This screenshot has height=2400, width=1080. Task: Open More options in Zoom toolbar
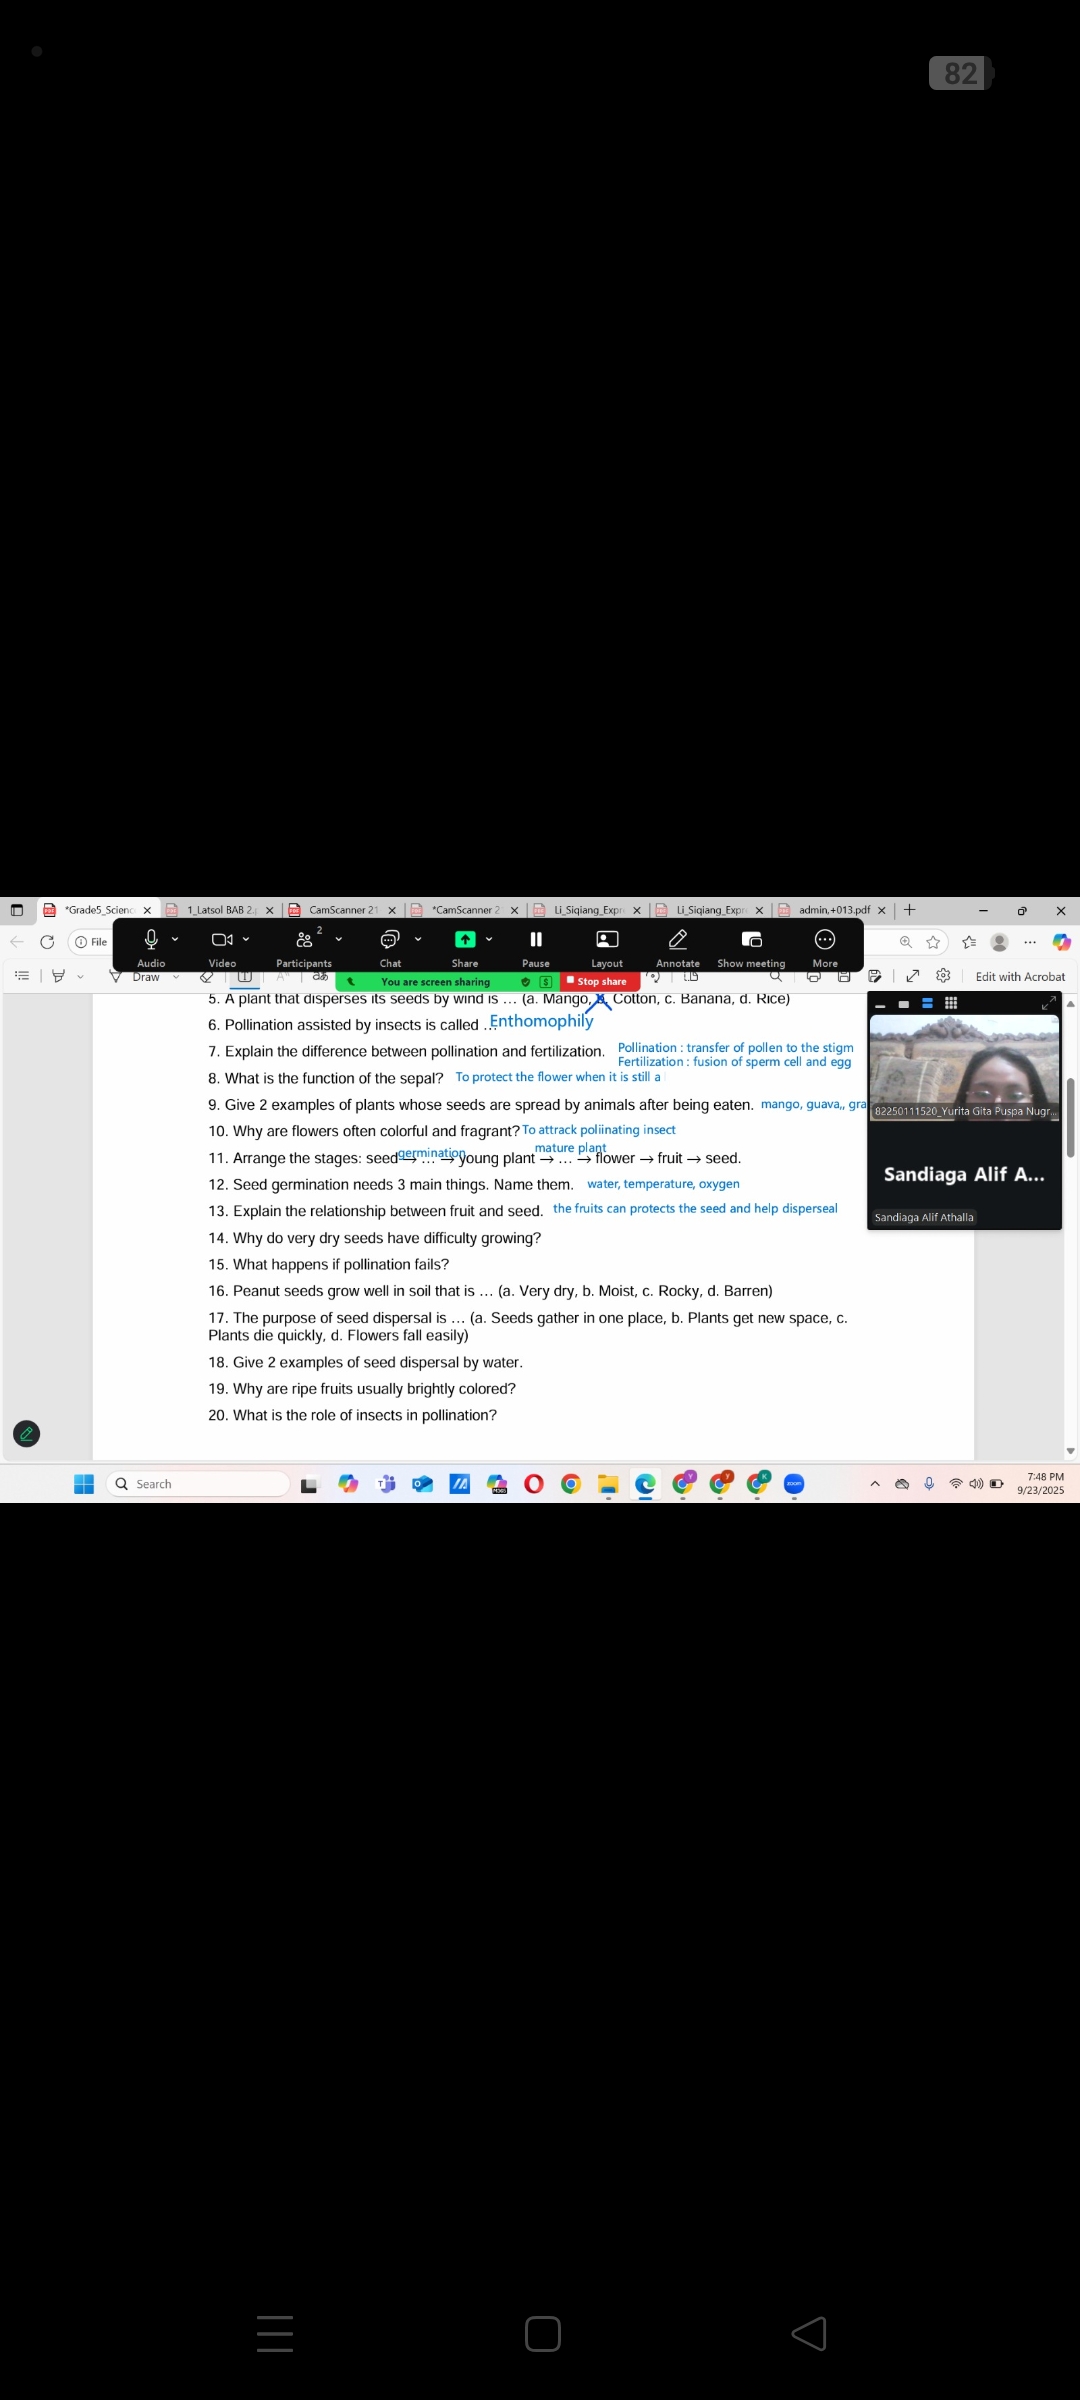[825, 940]
